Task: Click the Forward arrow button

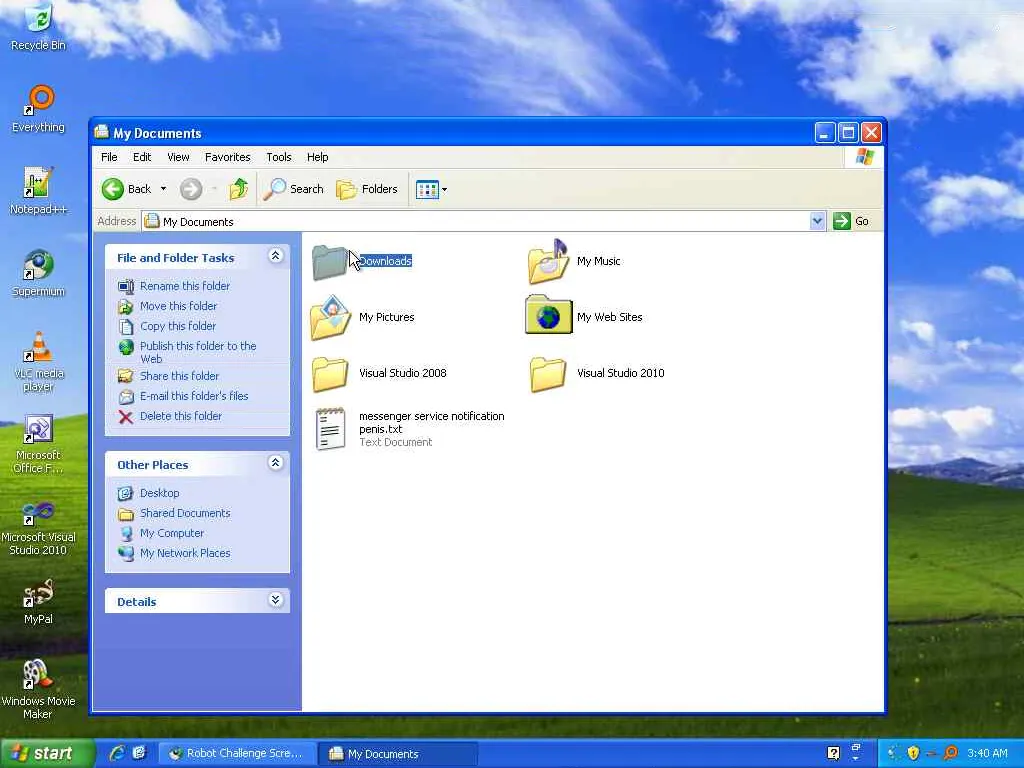Action: coord(191,189)
